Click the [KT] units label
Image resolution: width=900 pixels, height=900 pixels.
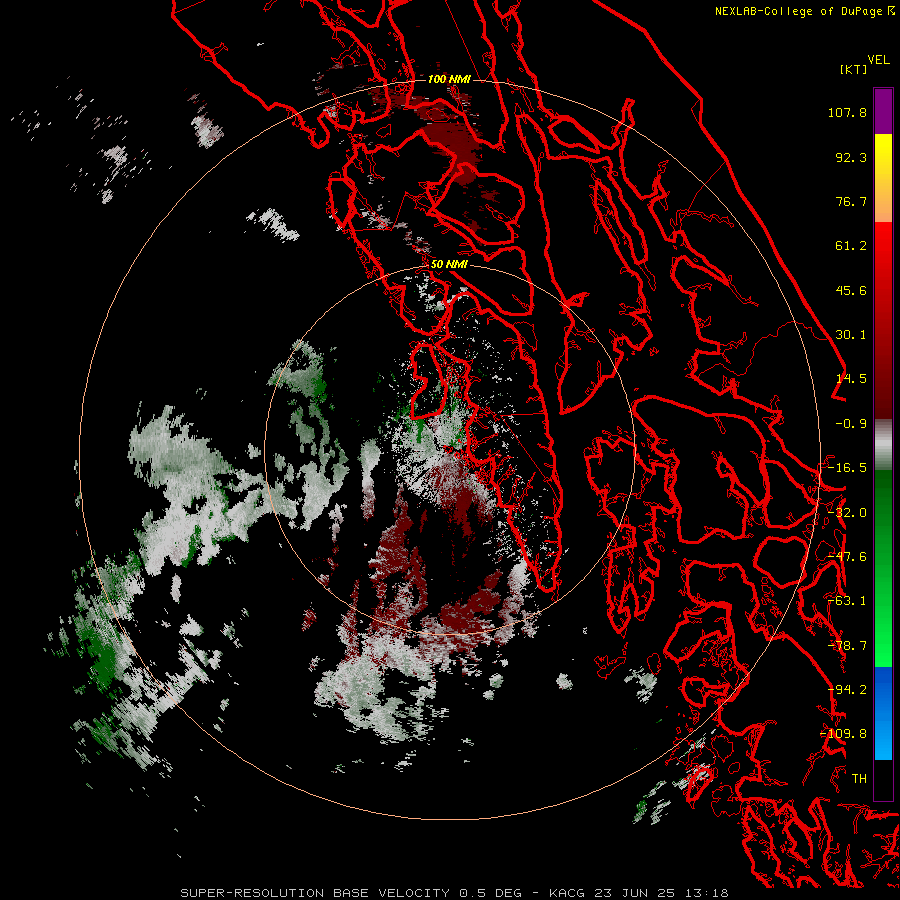(853, 69)
